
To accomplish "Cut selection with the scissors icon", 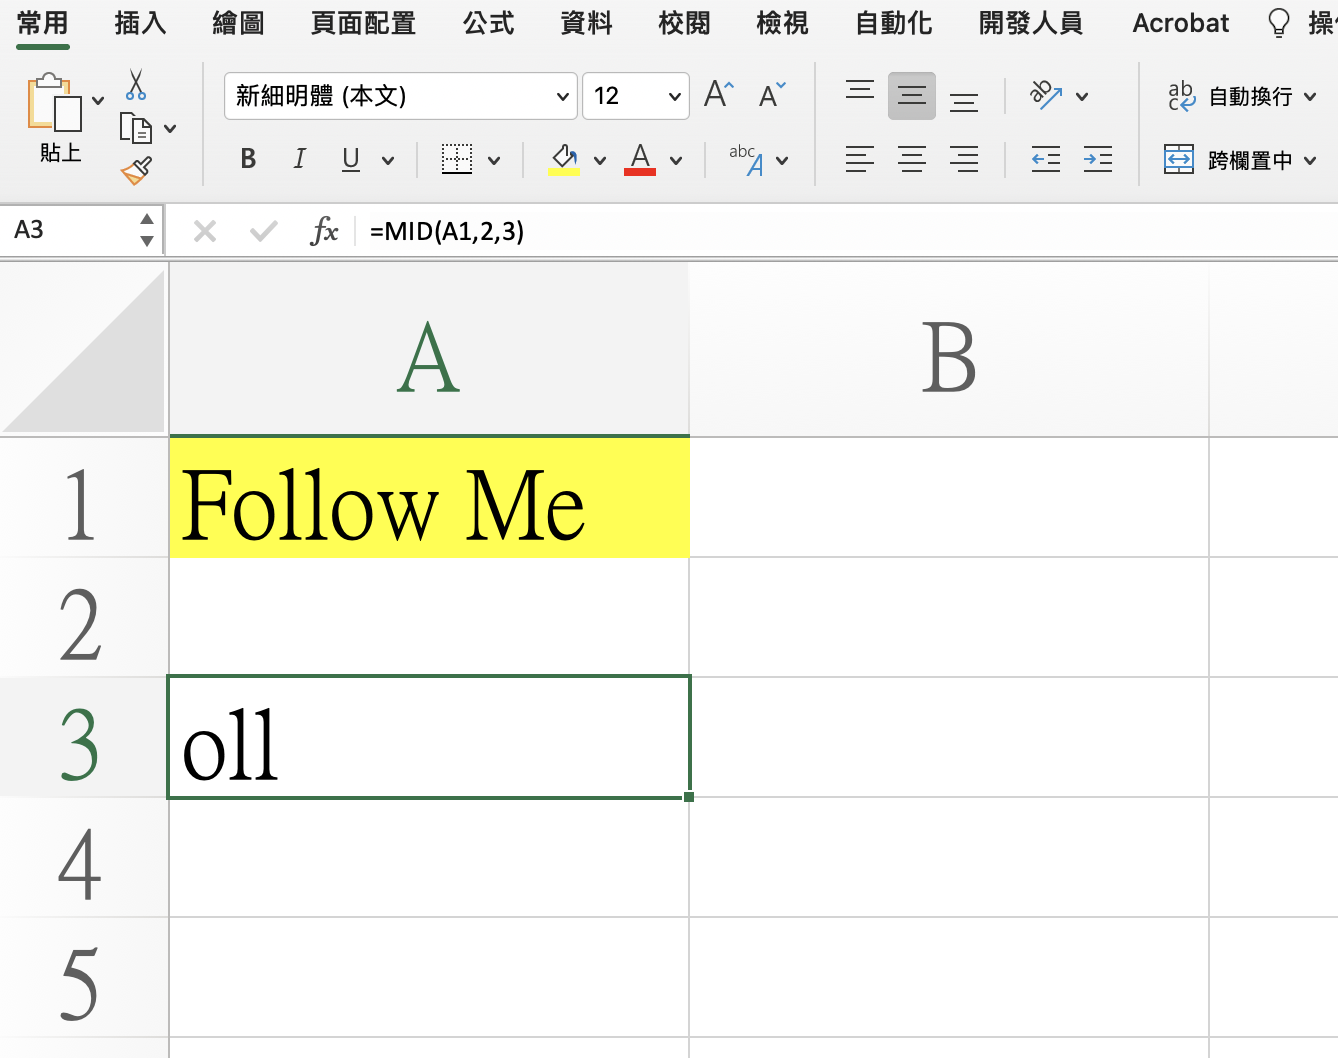I will pyautogui.click(x=136, y=85).
